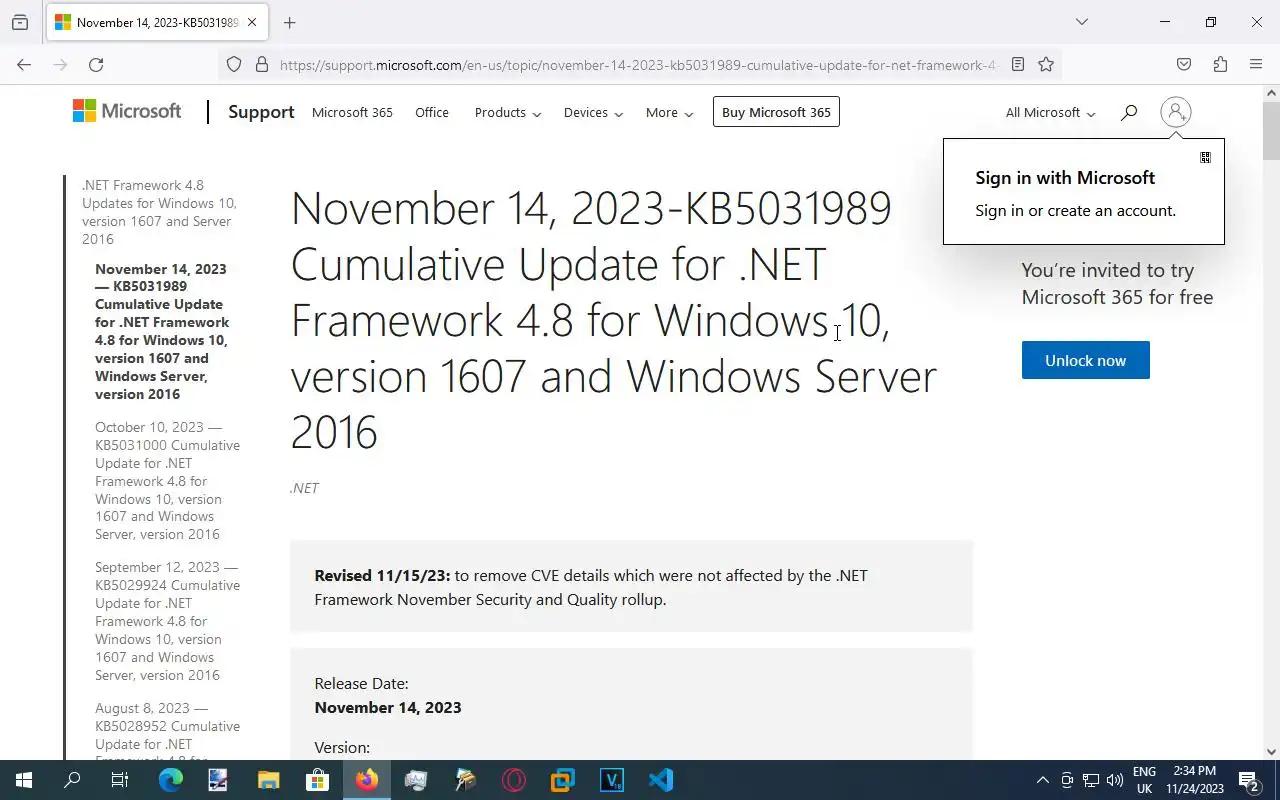Open volume control in tray

pyautogui.click(x=1115, y=780)
